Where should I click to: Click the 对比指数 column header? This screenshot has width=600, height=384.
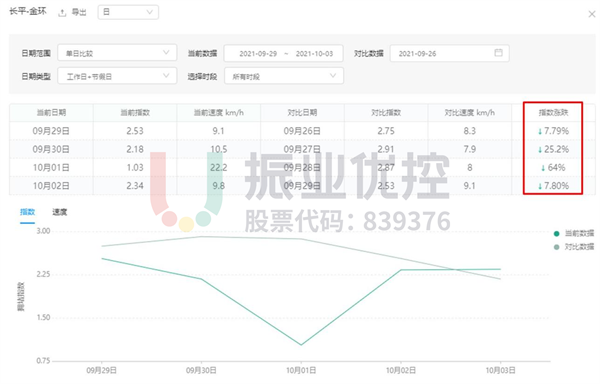click(386, 112)
